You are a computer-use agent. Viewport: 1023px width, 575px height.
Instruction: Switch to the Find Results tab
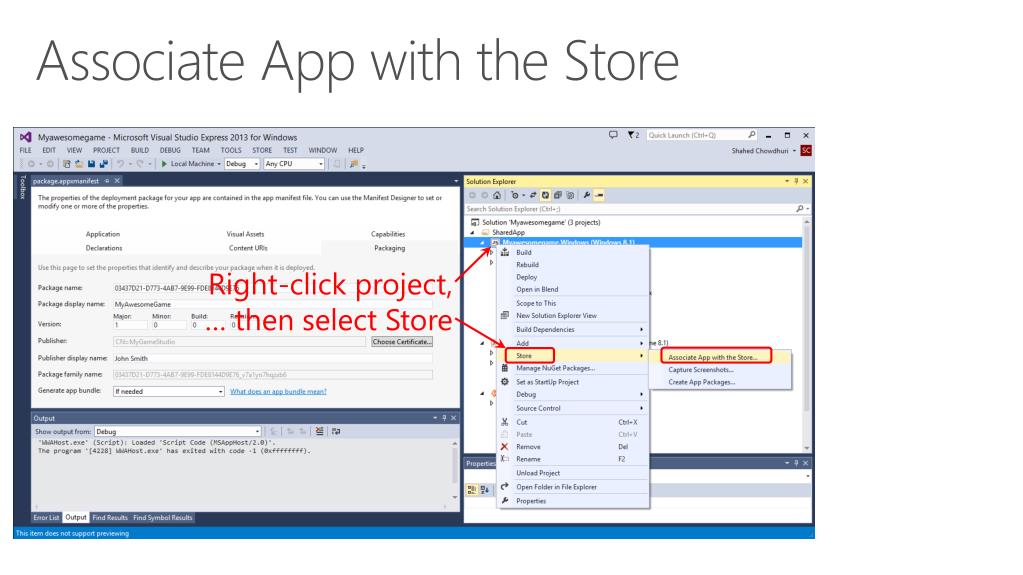point(110,518)
